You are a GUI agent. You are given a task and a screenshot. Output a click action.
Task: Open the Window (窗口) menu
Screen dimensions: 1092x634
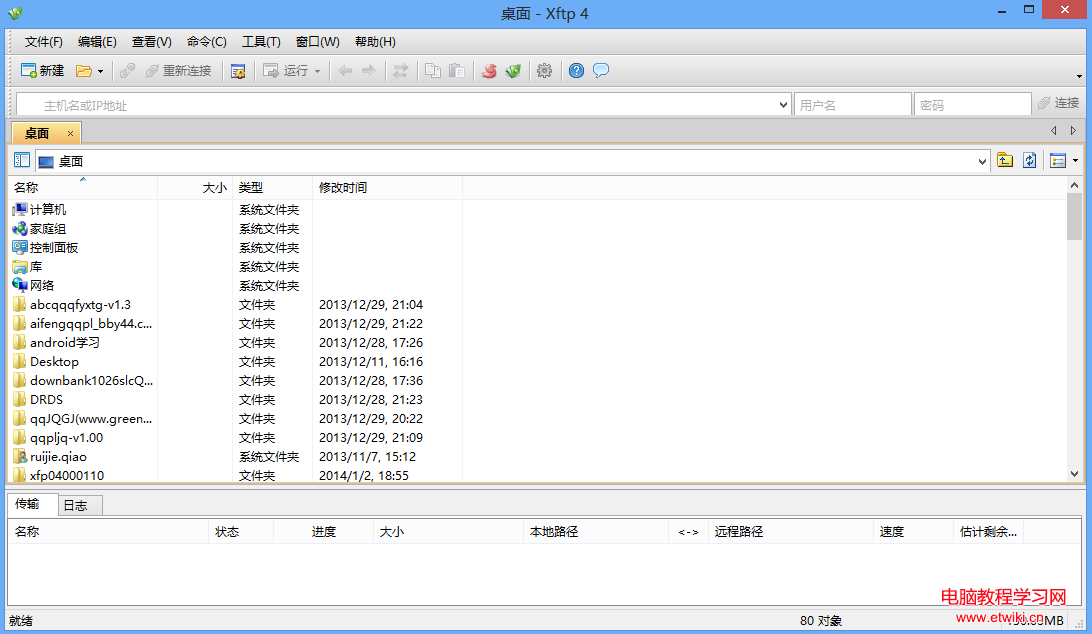[x=318, y=42]
